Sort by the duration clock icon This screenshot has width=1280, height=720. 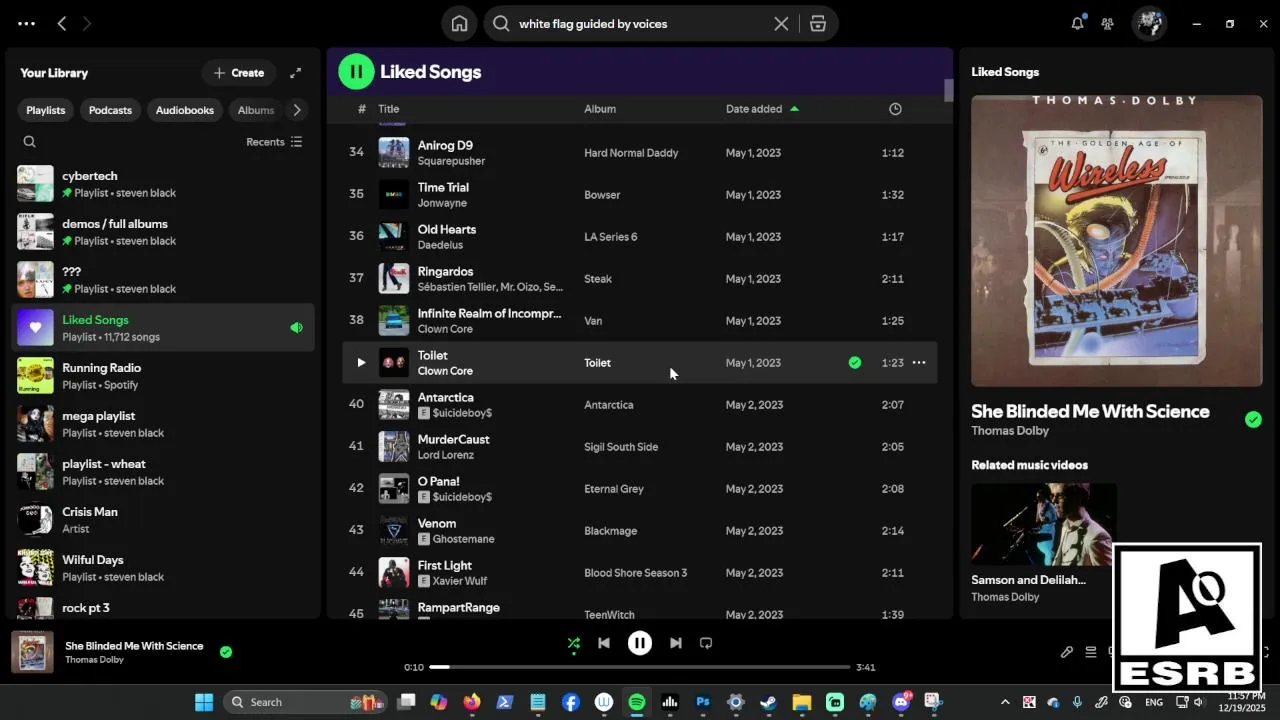[895, 109]
